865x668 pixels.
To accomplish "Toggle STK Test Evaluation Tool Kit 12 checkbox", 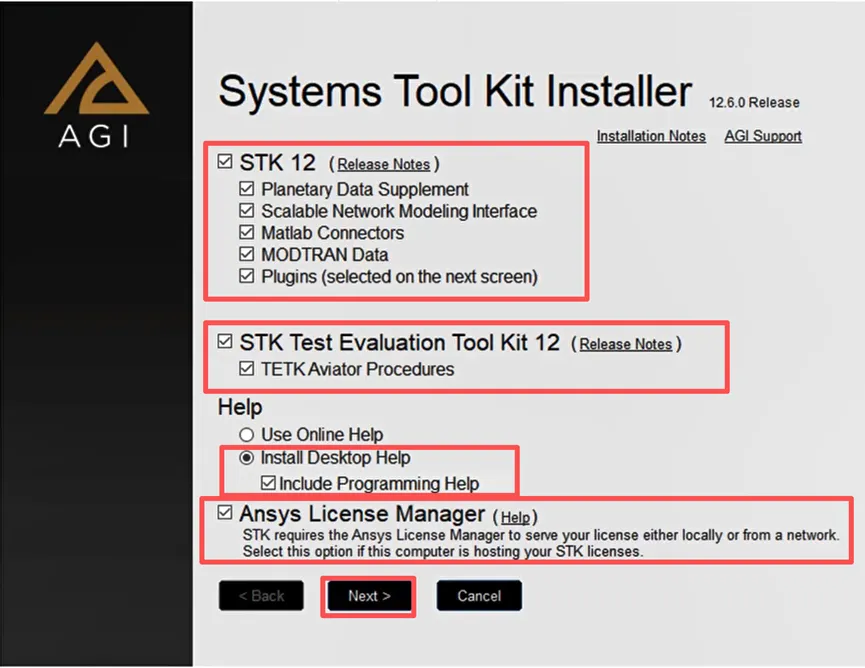I will click(225, 341).
